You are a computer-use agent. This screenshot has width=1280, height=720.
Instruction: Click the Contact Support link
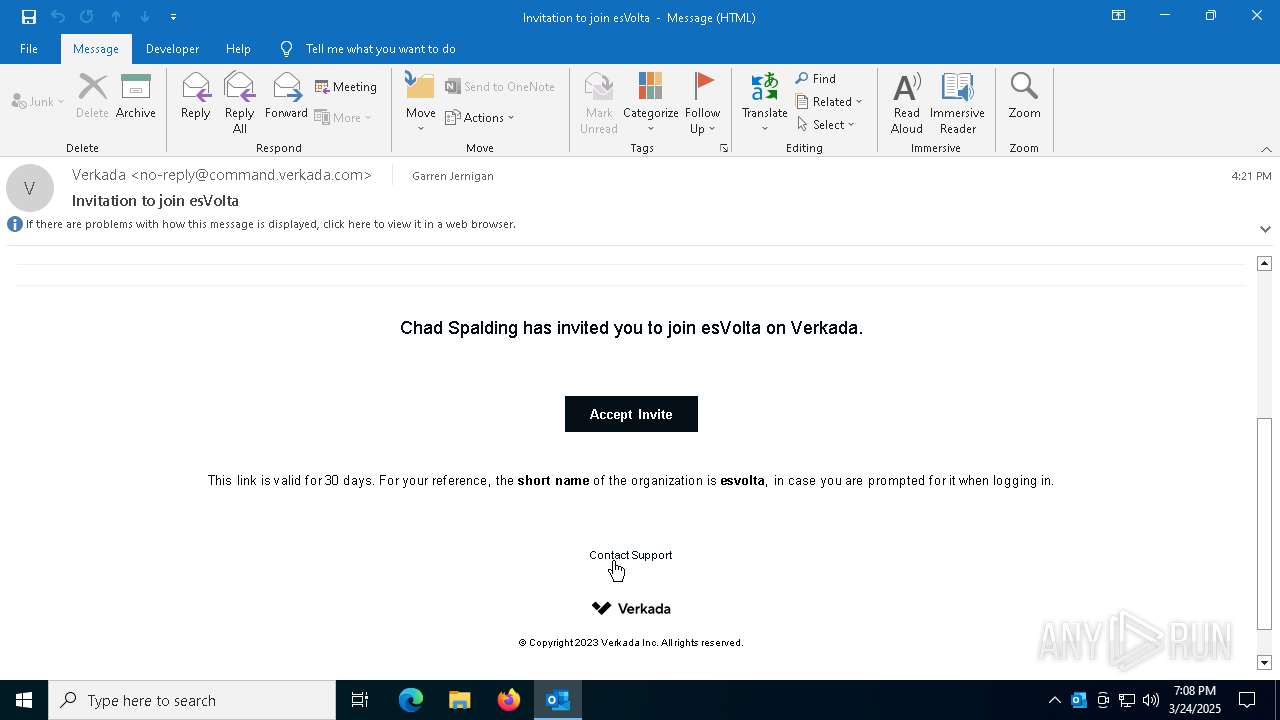coord(631,555)
